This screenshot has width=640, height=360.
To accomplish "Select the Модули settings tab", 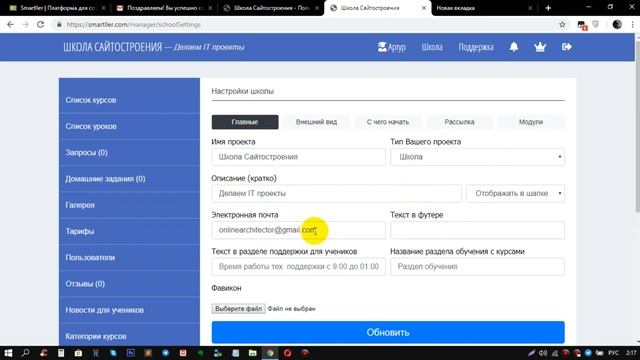I will pos(531,122).
